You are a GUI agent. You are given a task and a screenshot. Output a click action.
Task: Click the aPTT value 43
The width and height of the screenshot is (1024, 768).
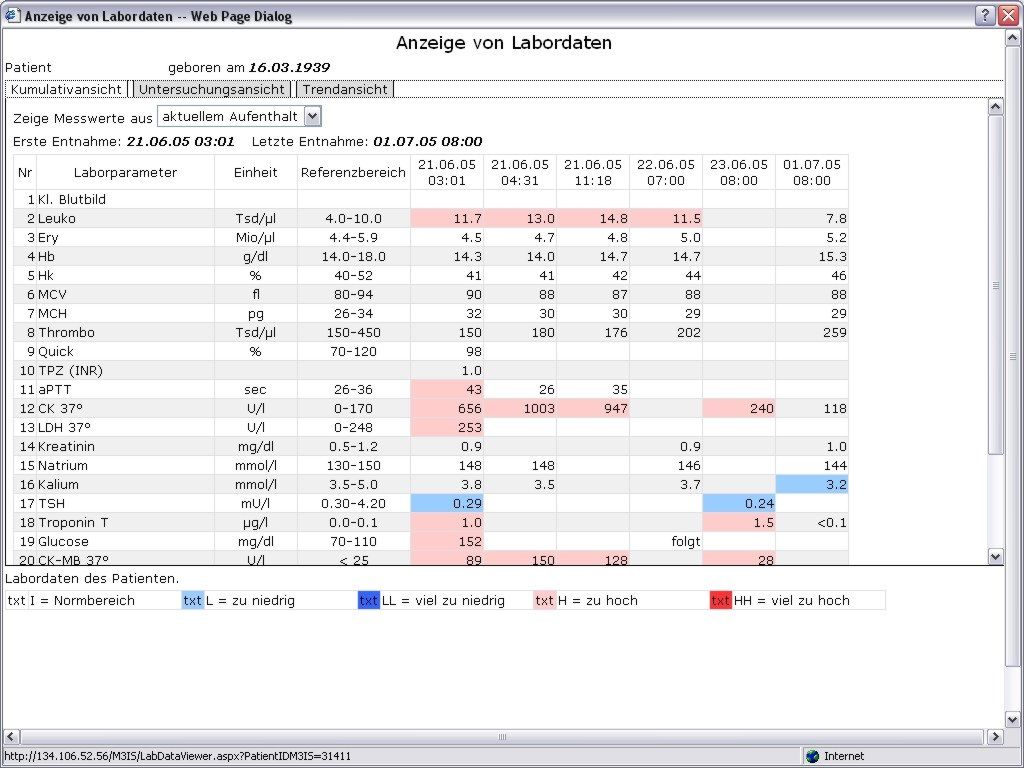(447, 389)
